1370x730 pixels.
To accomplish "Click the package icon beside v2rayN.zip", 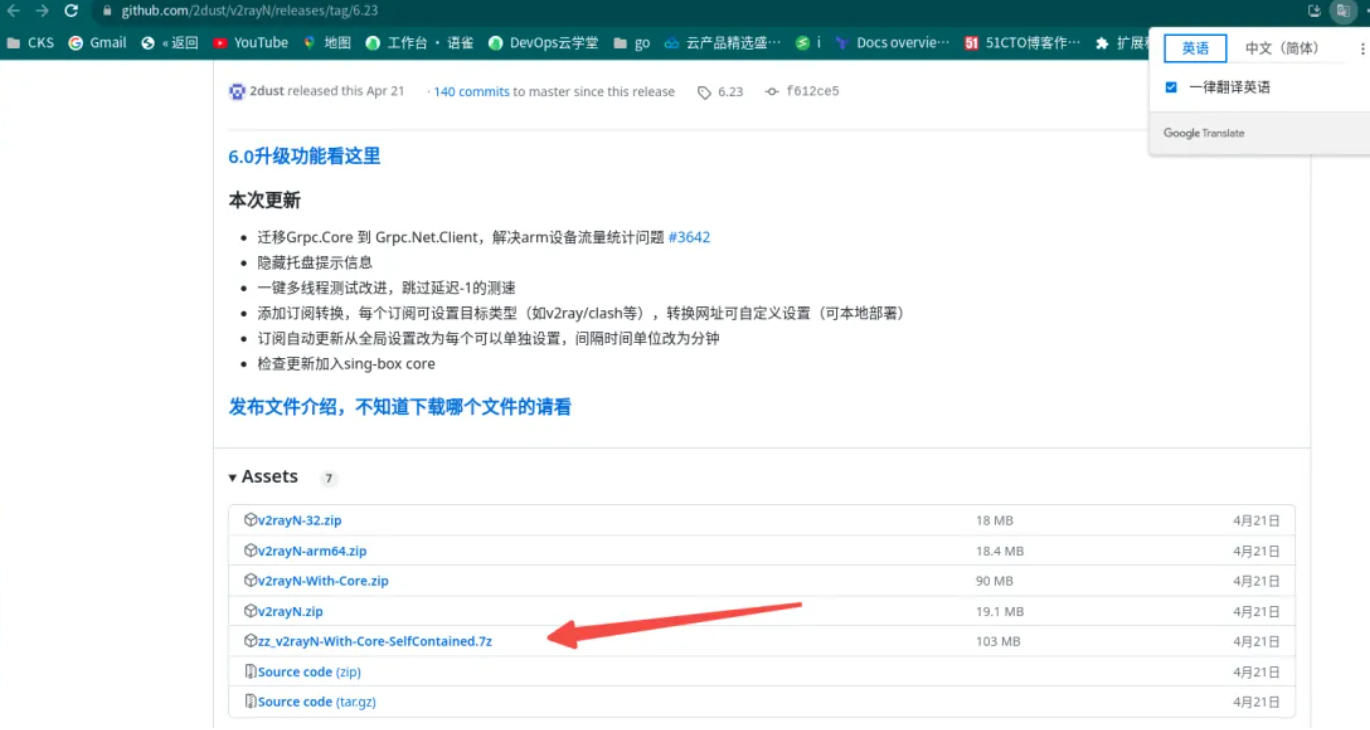I will [250, 611].
